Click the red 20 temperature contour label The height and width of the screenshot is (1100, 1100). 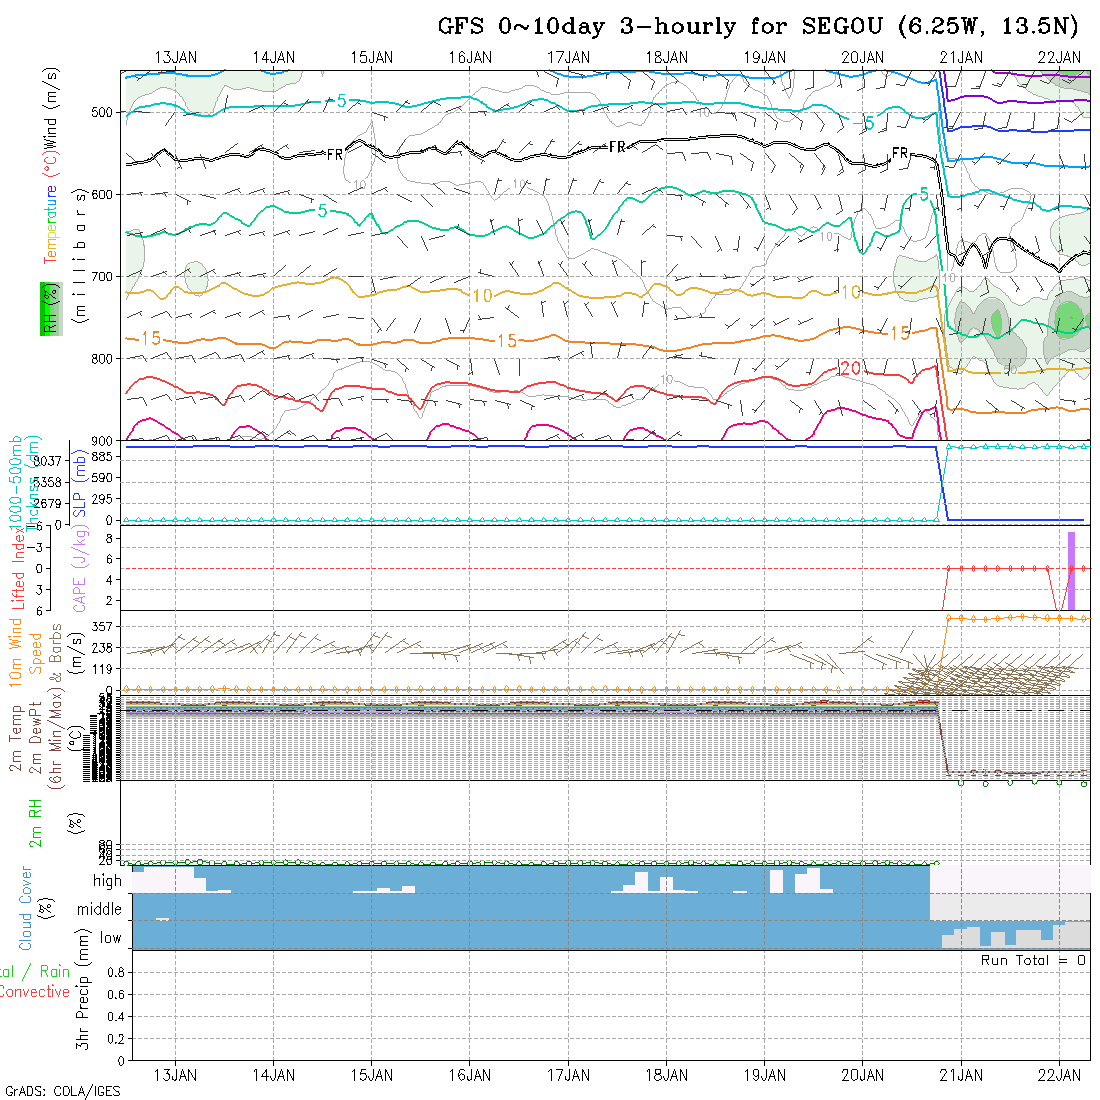[850, 369]
